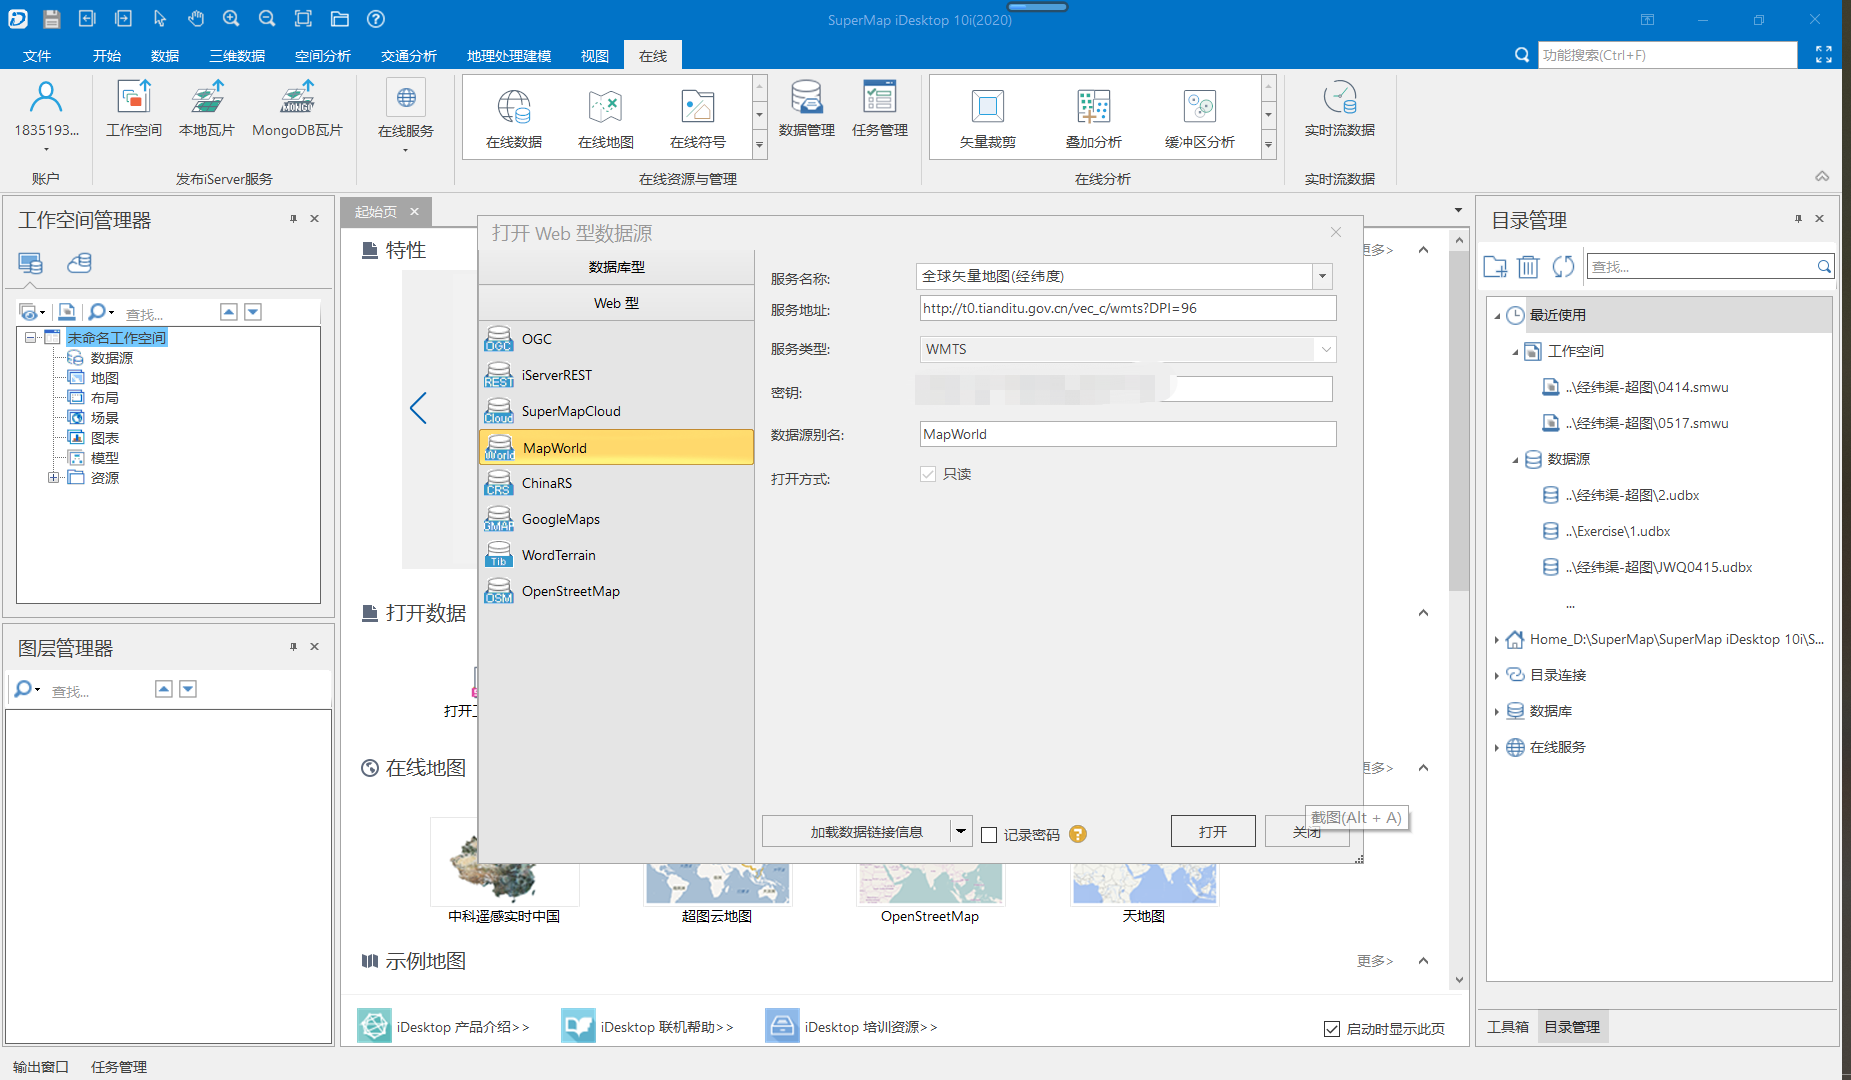1851x1080 pixels.
Task: Click the start page vertical scrollbar
Action: click(x=1459, y=420)
